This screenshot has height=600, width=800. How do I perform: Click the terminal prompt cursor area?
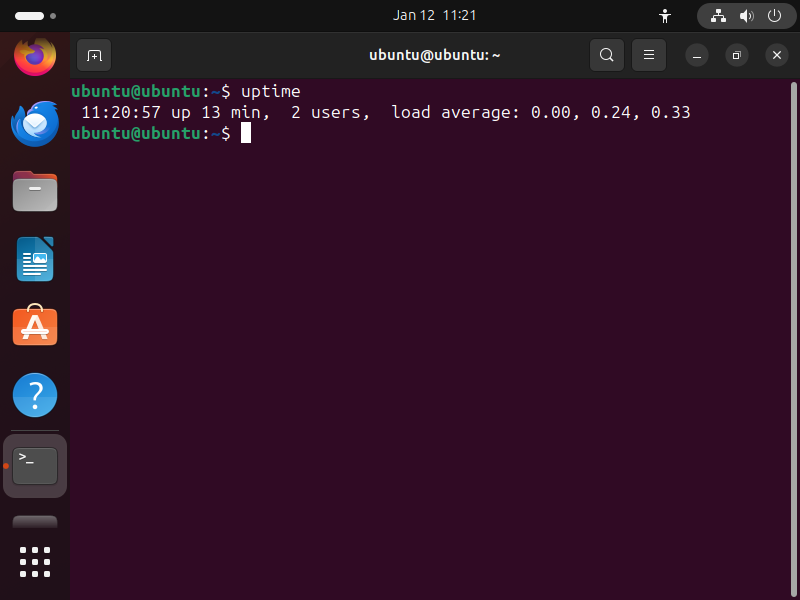(246, 133)
